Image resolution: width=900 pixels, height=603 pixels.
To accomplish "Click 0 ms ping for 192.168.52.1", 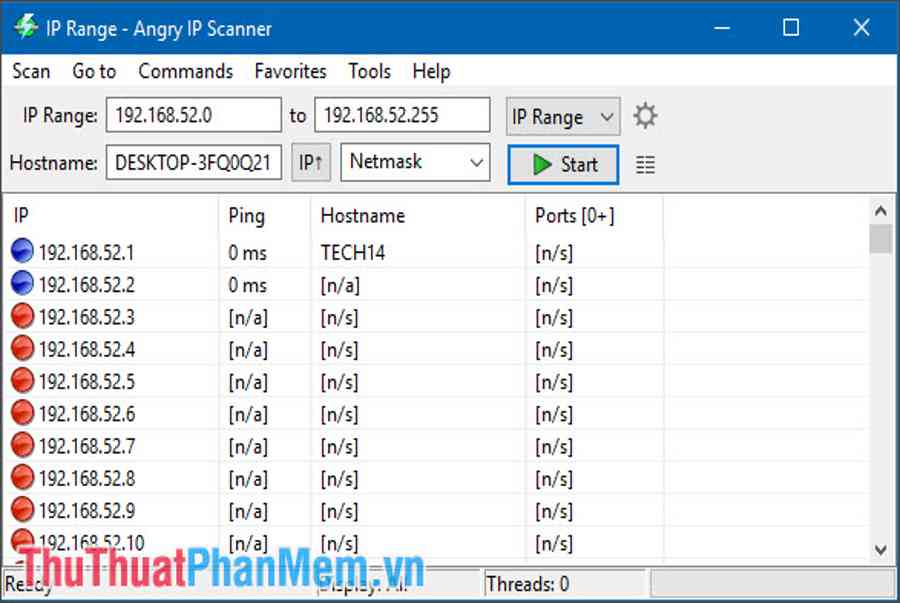I will 247,252.
